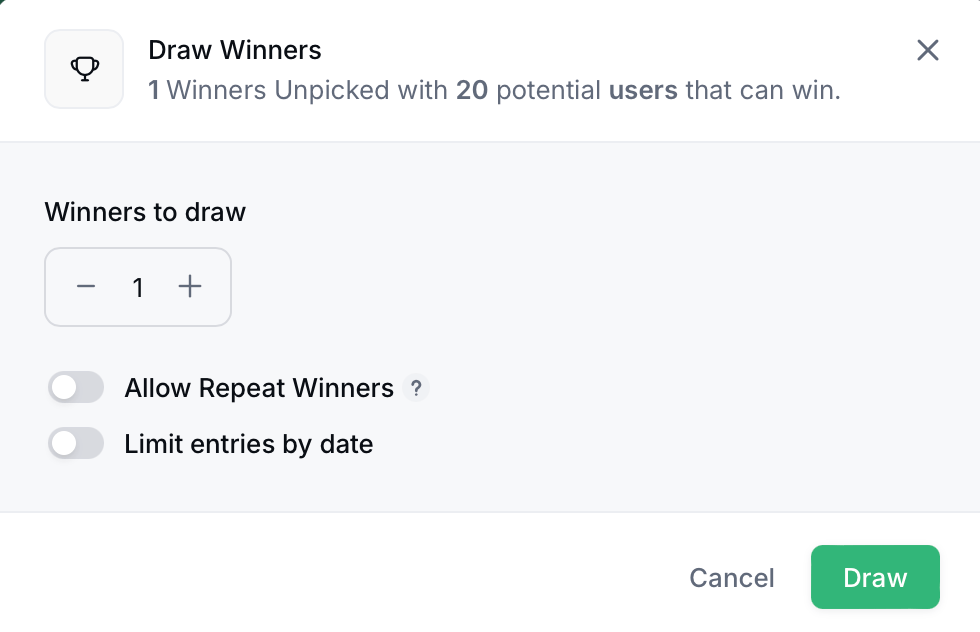Increase Winners to draw with plus control

[x=189, y=287]
